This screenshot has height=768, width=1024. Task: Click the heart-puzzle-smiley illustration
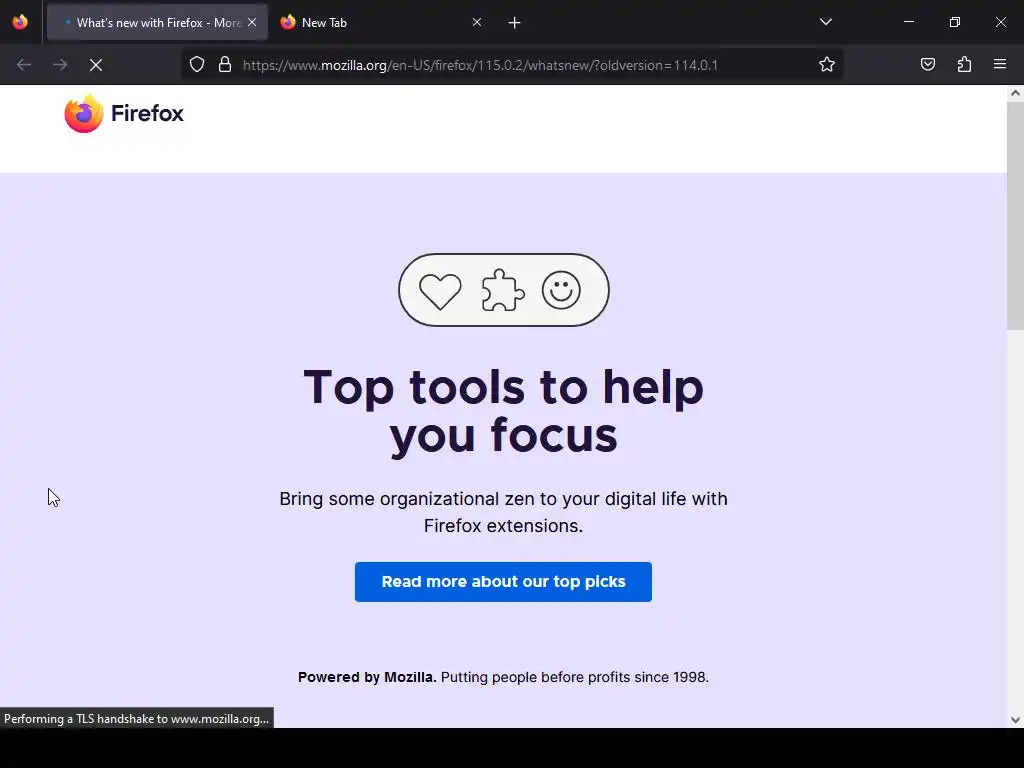pyautogui.click(x=504, y=290)
